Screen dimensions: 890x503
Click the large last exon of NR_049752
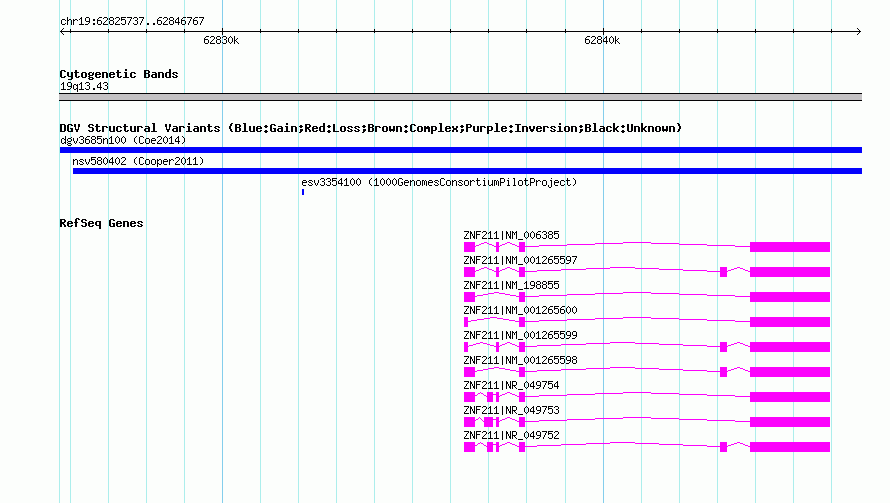coord(790,447)
